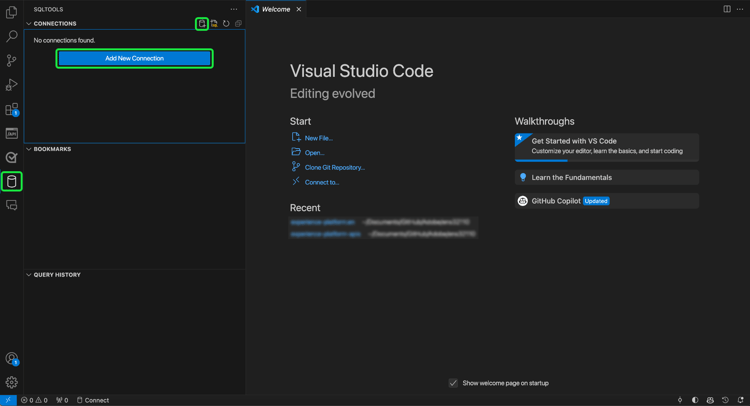Open the Accounts profile icon
This screenshot has height=406, width=750.
tap(12, 358)
